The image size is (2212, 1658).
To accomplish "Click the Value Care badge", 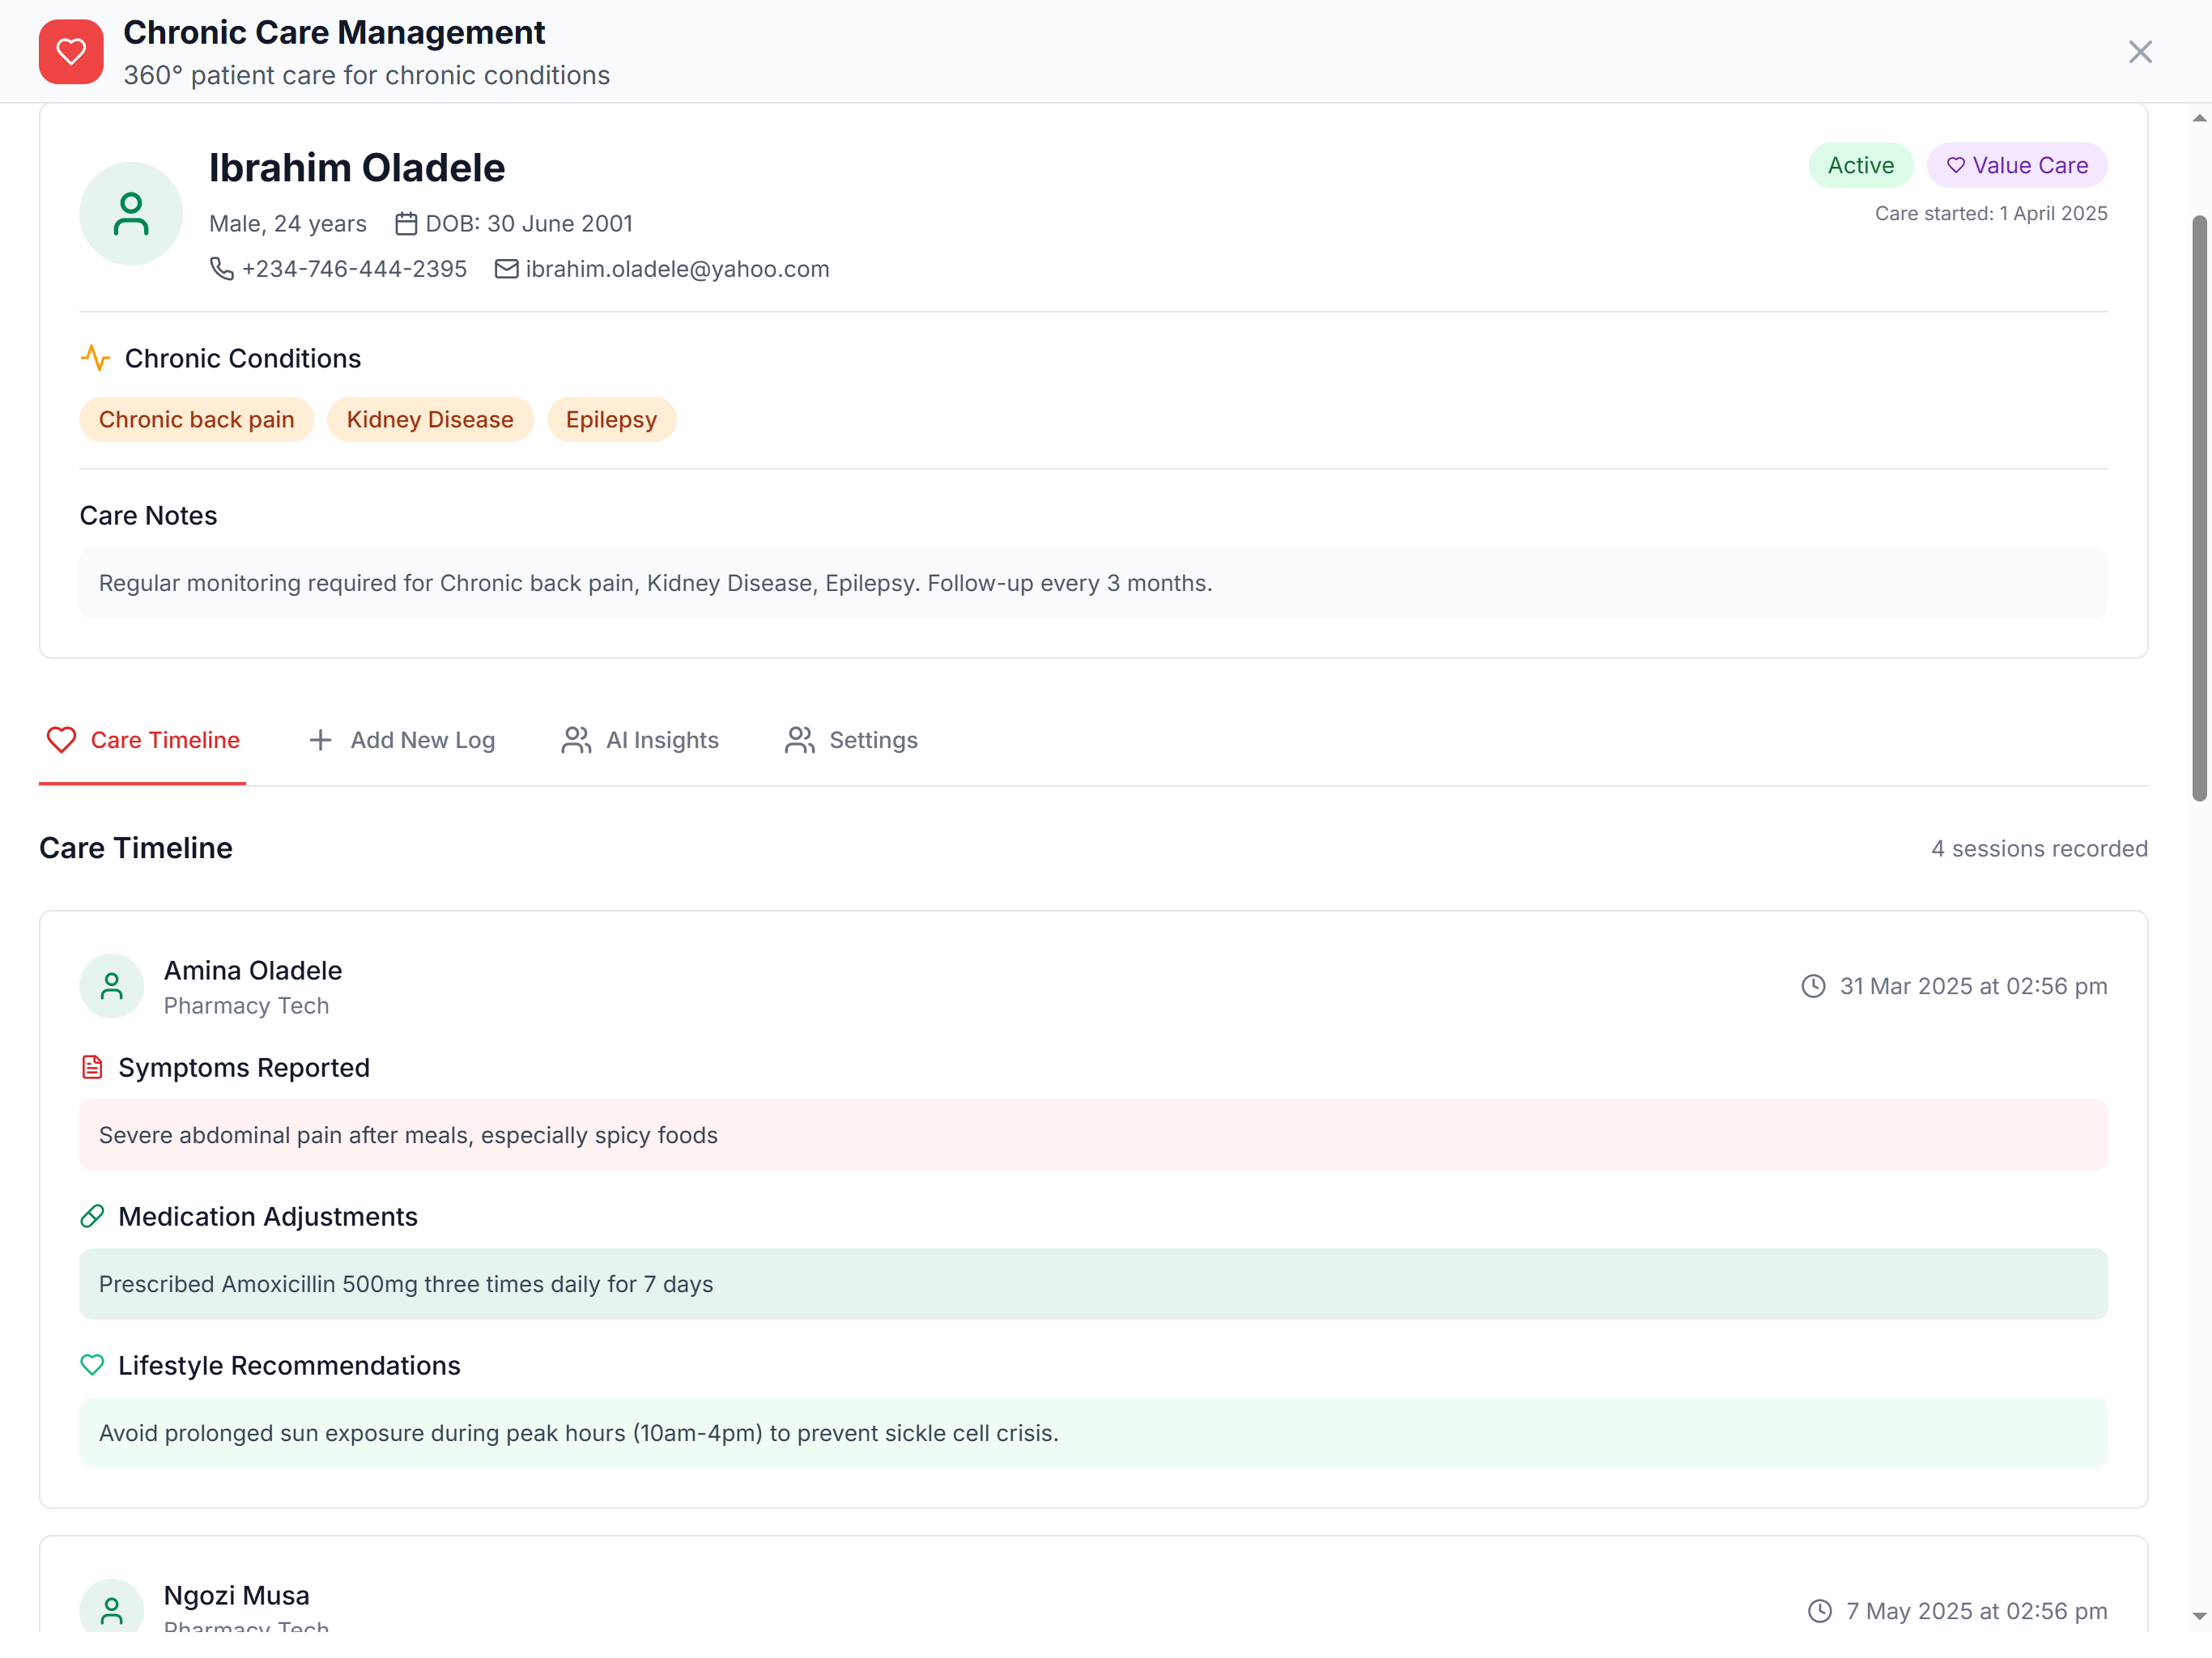I will coord(2017,166).
